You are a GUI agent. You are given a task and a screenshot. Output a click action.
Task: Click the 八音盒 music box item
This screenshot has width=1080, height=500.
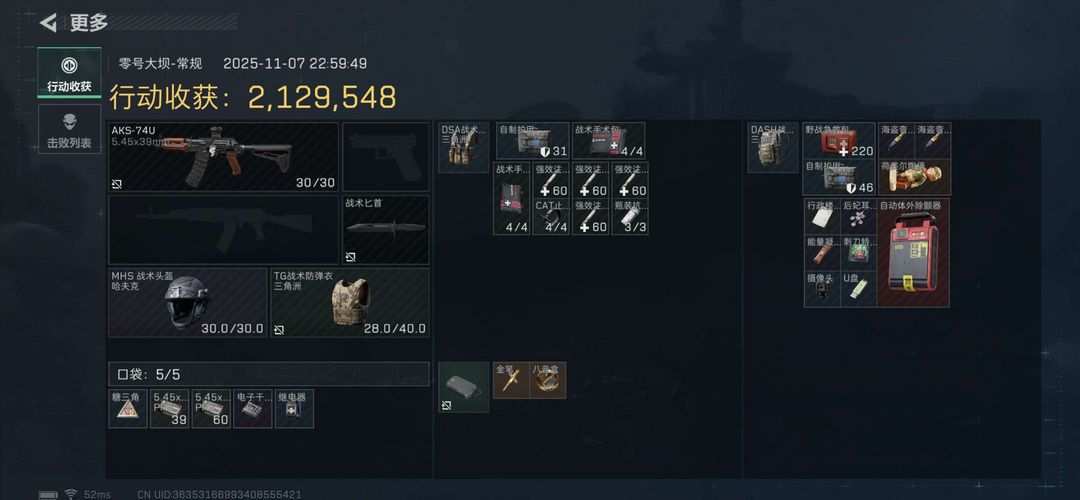(548, 380)
